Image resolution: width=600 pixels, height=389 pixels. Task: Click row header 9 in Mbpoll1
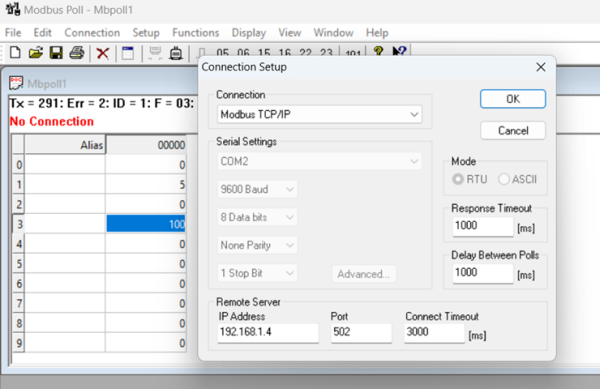(x=19, y=343)
